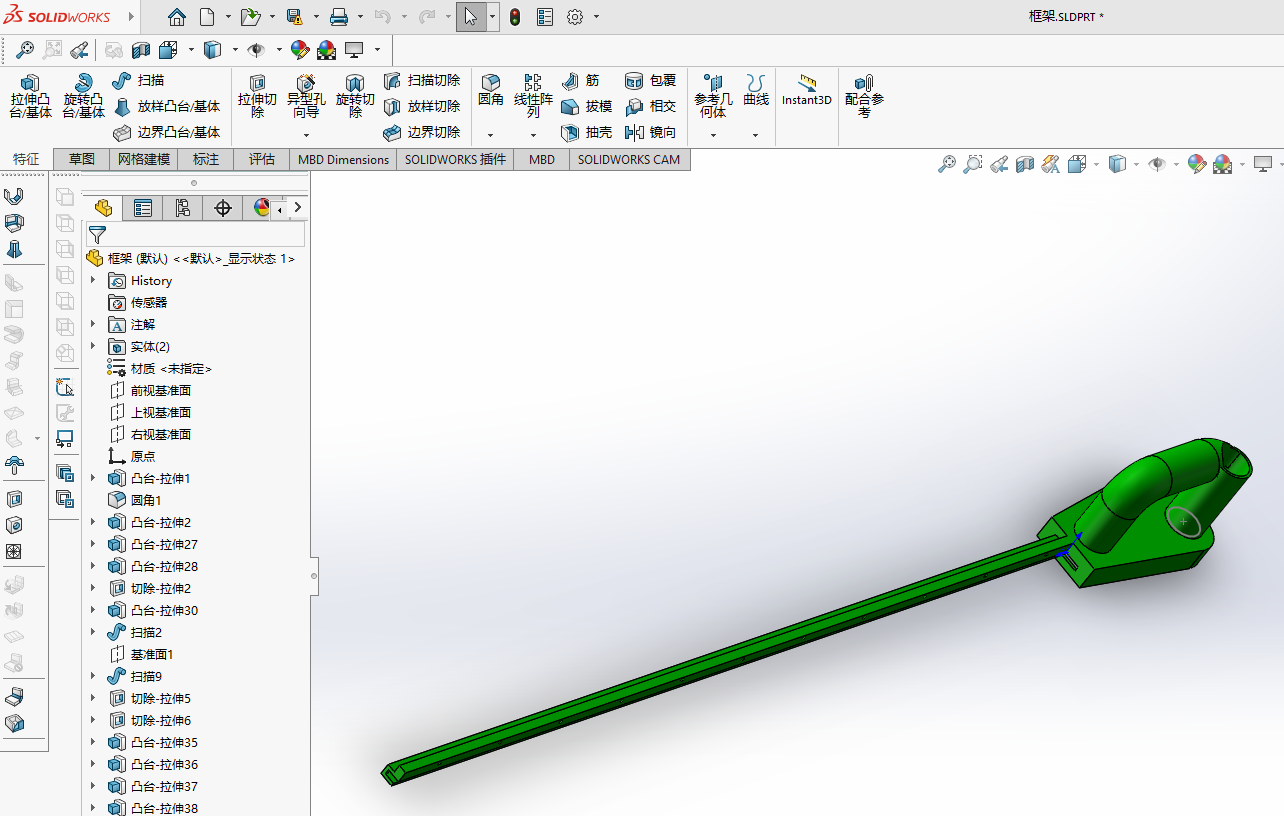Click the Extruded Boss/Base (拉伸凸台/基体) tool
This screenshot has width=1284, height=816.
click(30, 97)
